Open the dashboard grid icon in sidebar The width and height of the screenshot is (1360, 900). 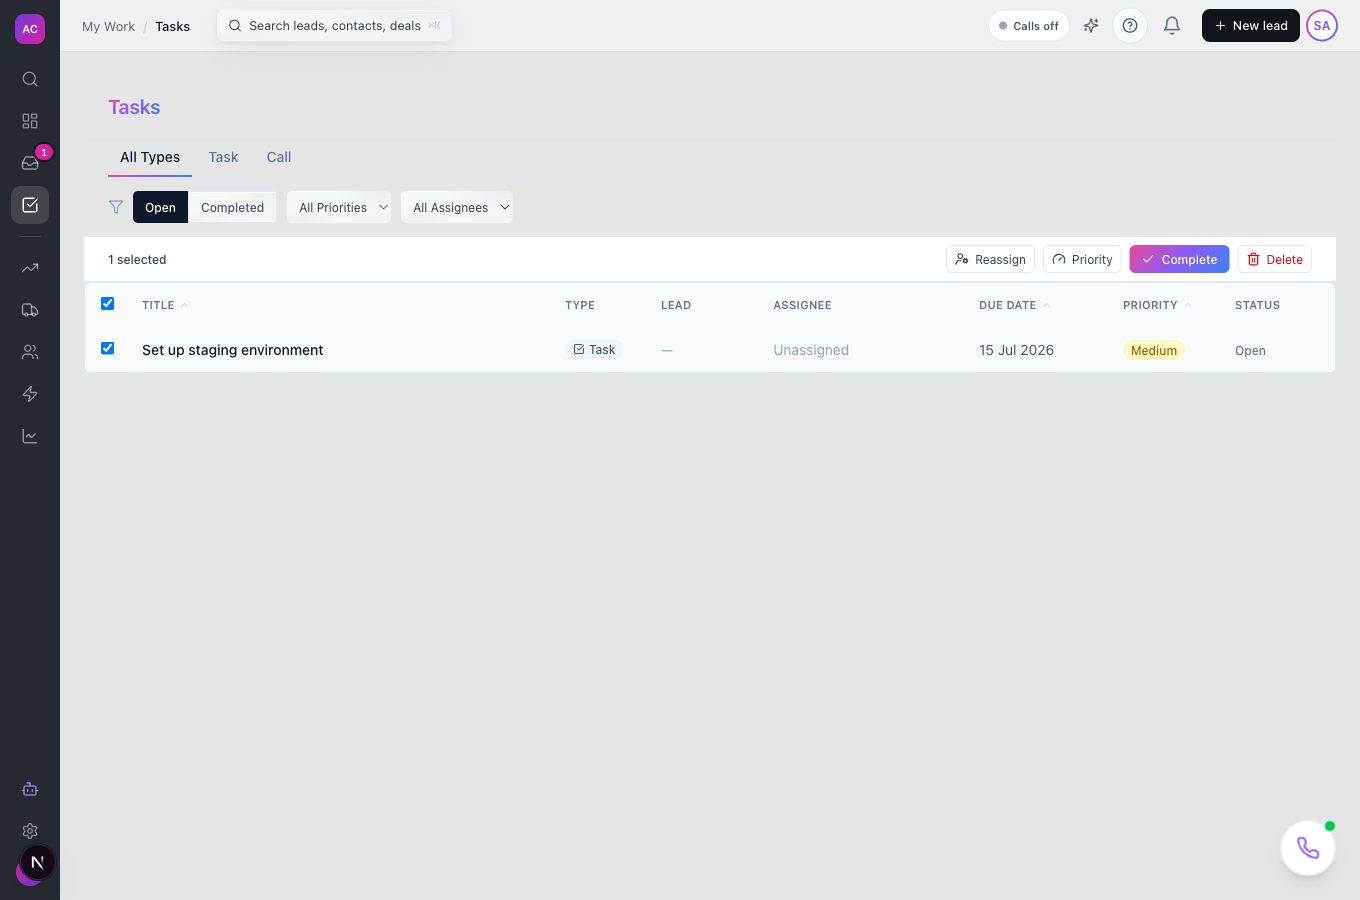30,121
